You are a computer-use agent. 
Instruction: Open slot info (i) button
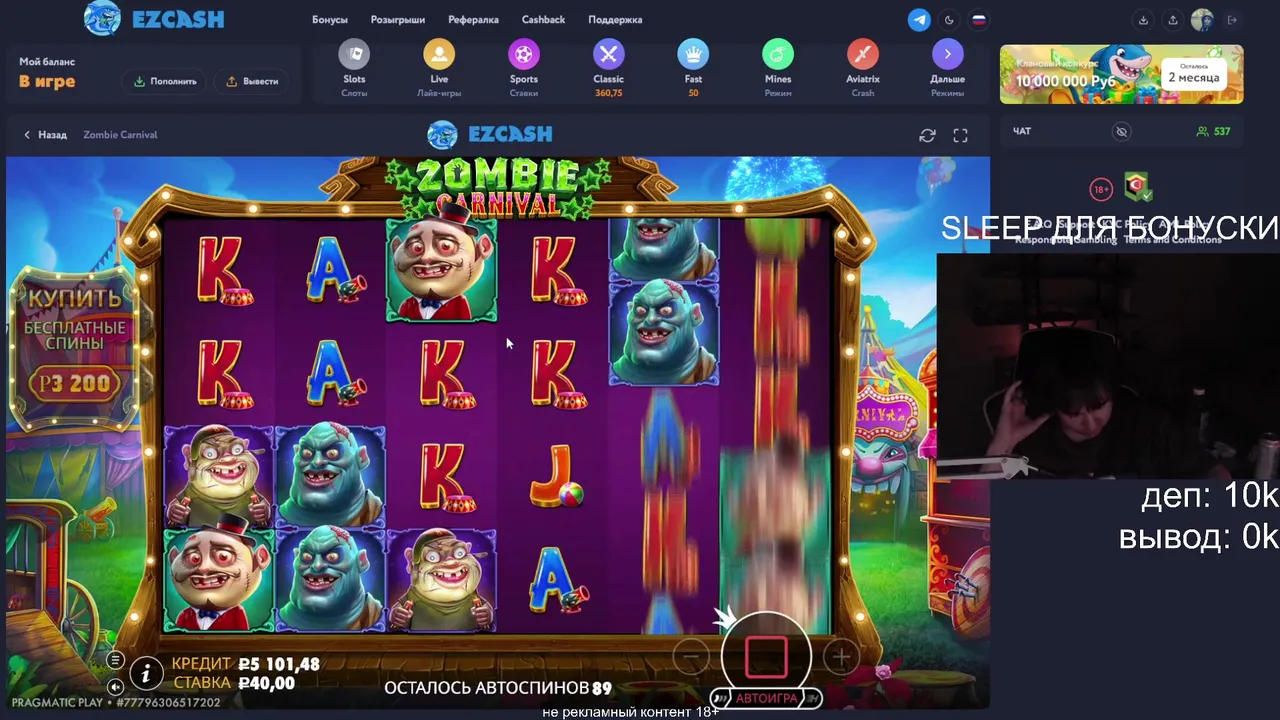point(146,674)
